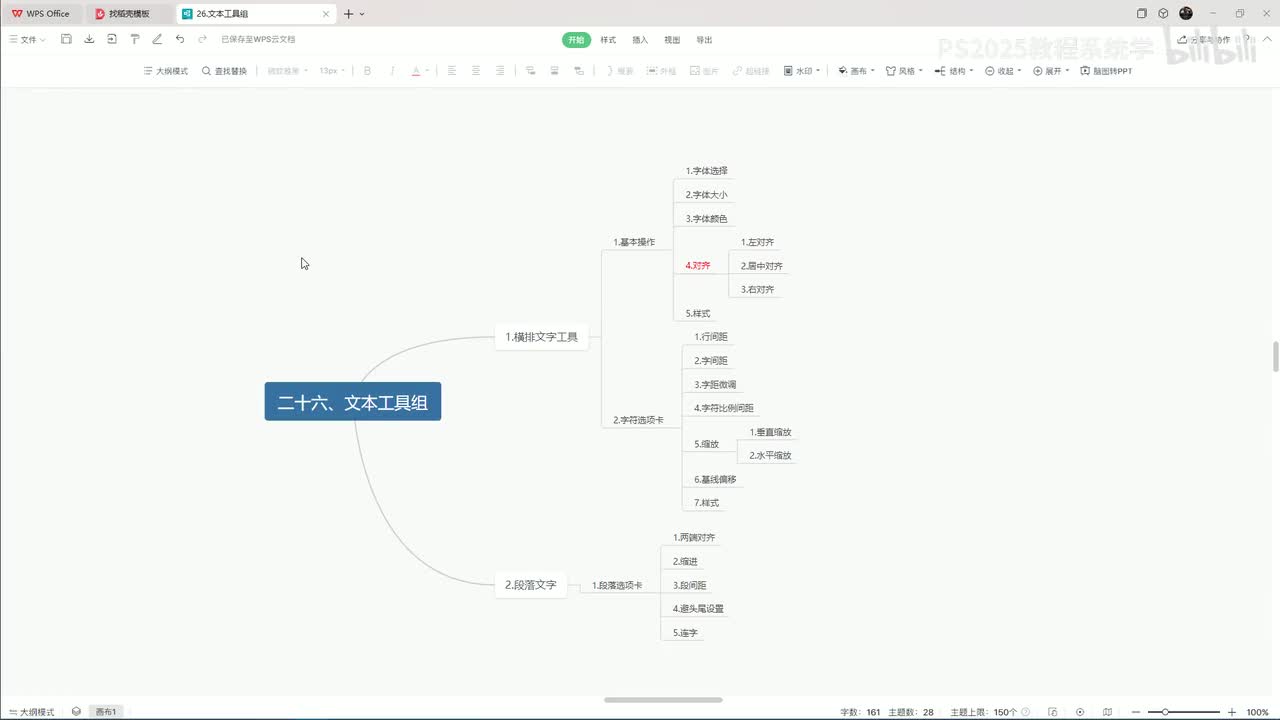Open the 结构 structure dropdown

pyautogui.click(x=954, y=71)
